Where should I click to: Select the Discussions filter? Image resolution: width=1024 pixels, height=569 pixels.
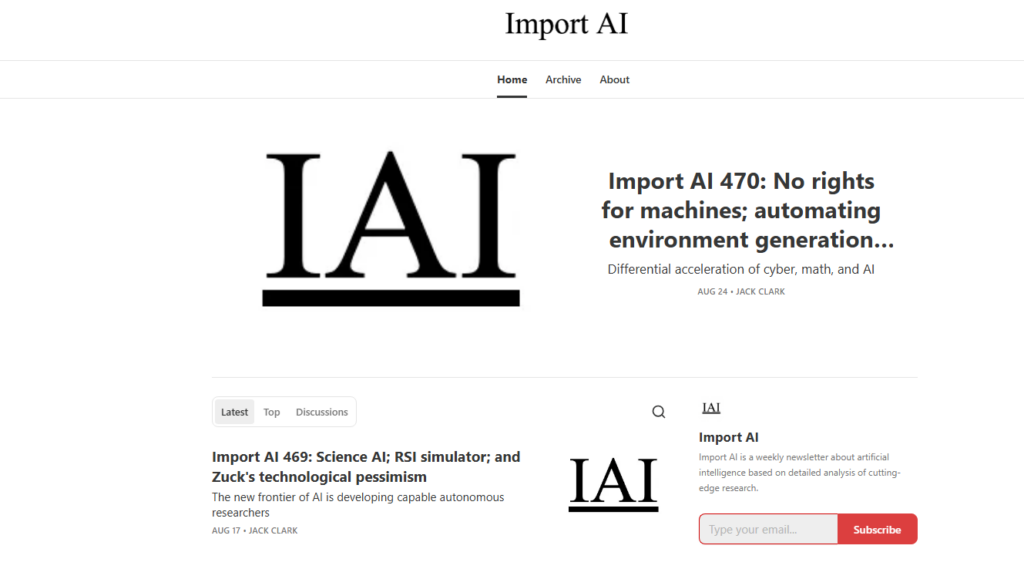point(322,412)
